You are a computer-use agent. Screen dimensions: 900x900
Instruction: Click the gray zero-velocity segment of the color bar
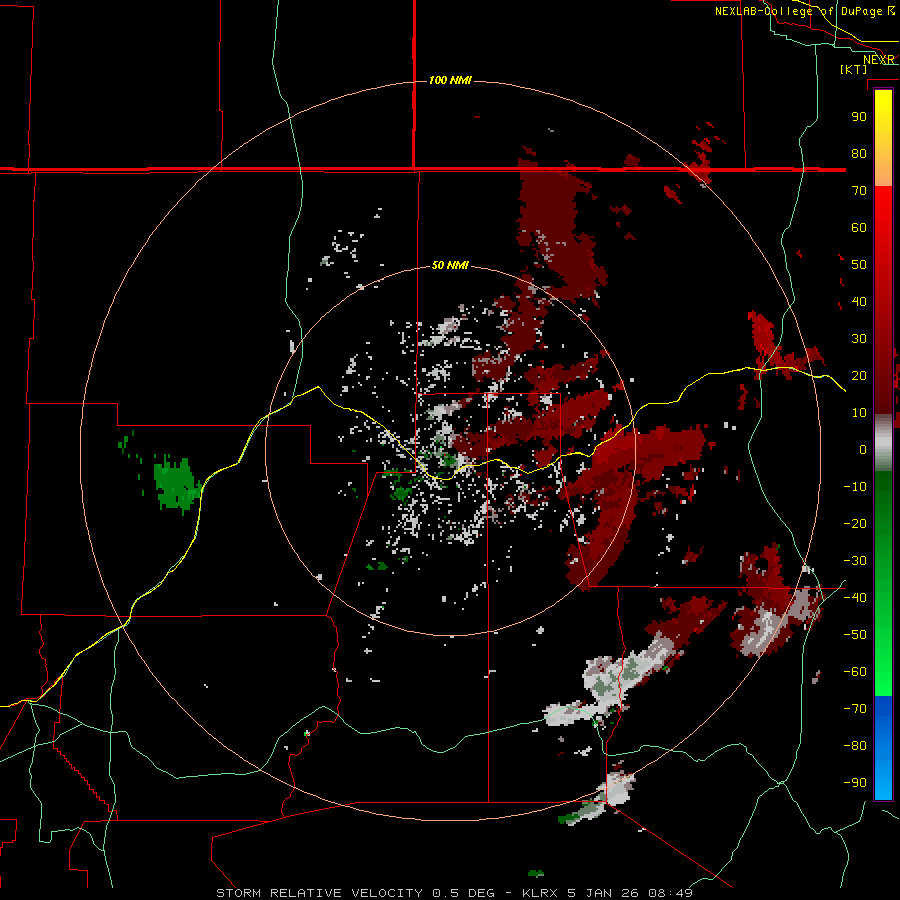(x=883, y=443)
